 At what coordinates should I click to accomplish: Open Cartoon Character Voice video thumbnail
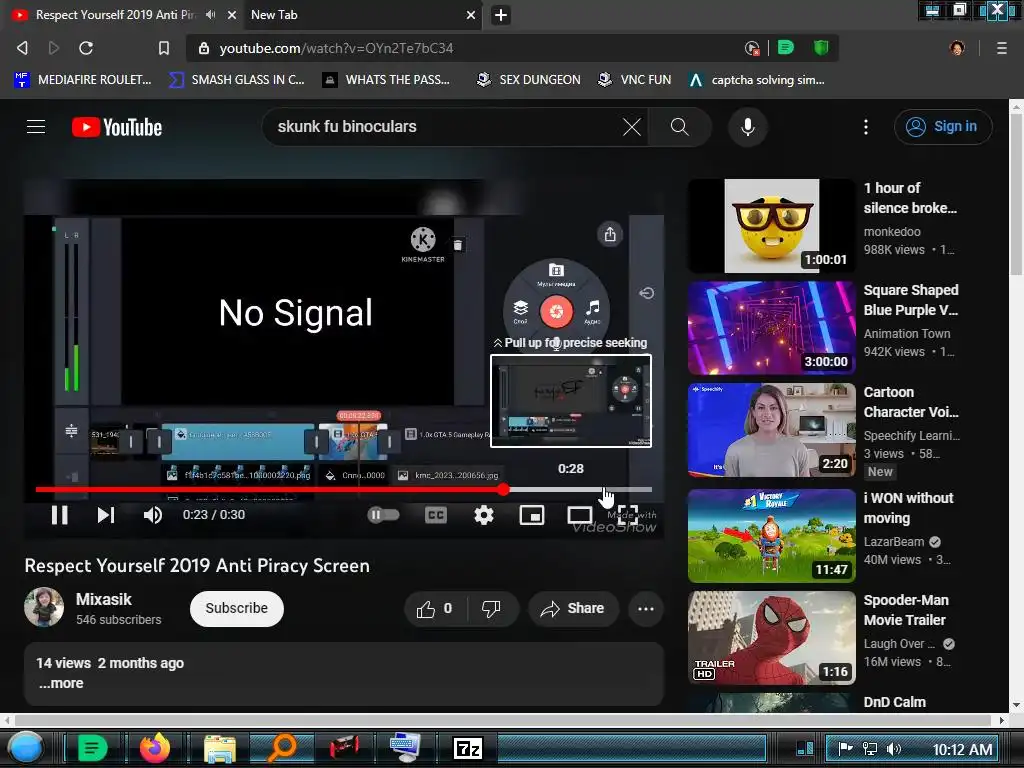click(771, 430)
